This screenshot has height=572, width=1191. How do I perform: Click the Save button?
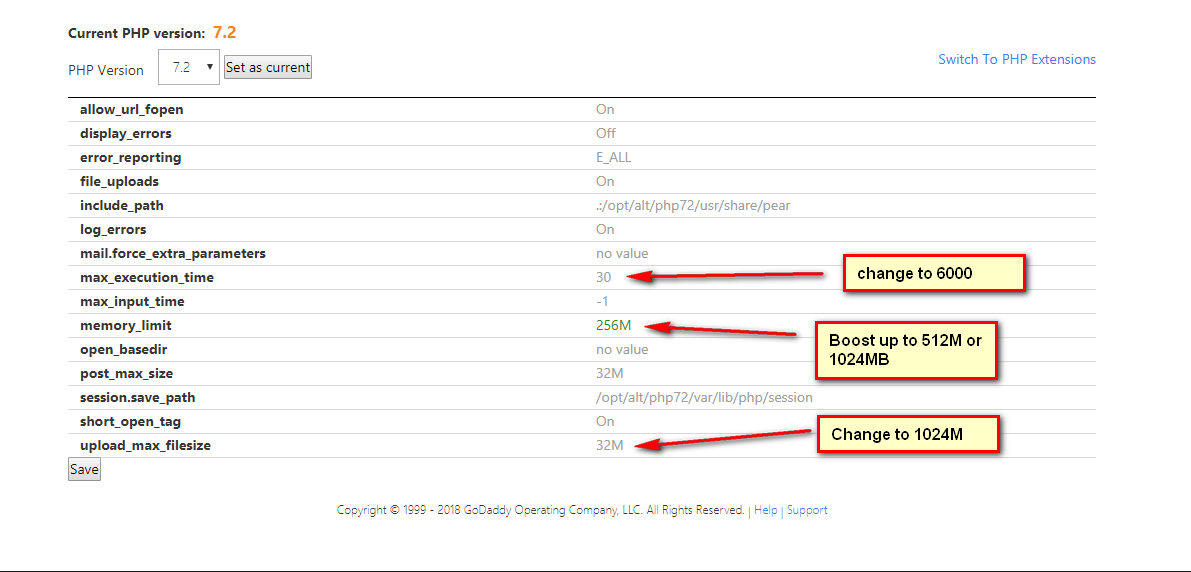[x=84, y=469]
